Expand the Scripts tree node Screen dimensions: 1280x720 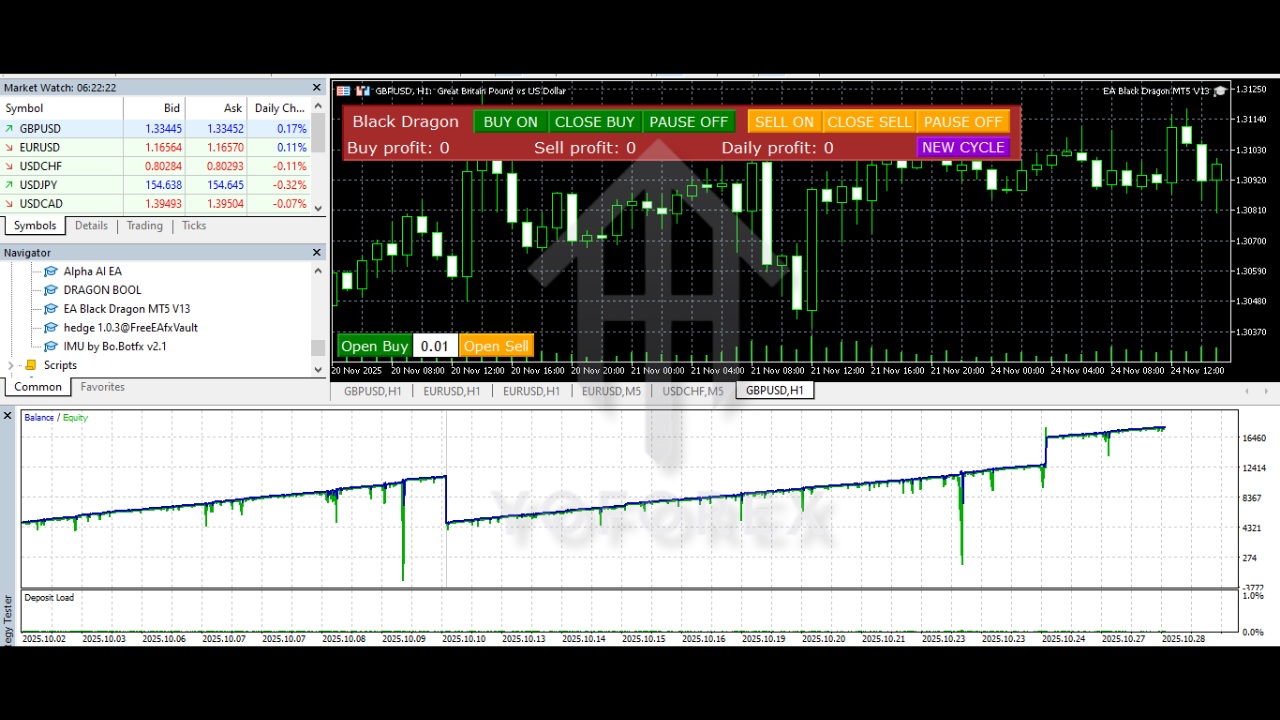click(x=11, y=365)
